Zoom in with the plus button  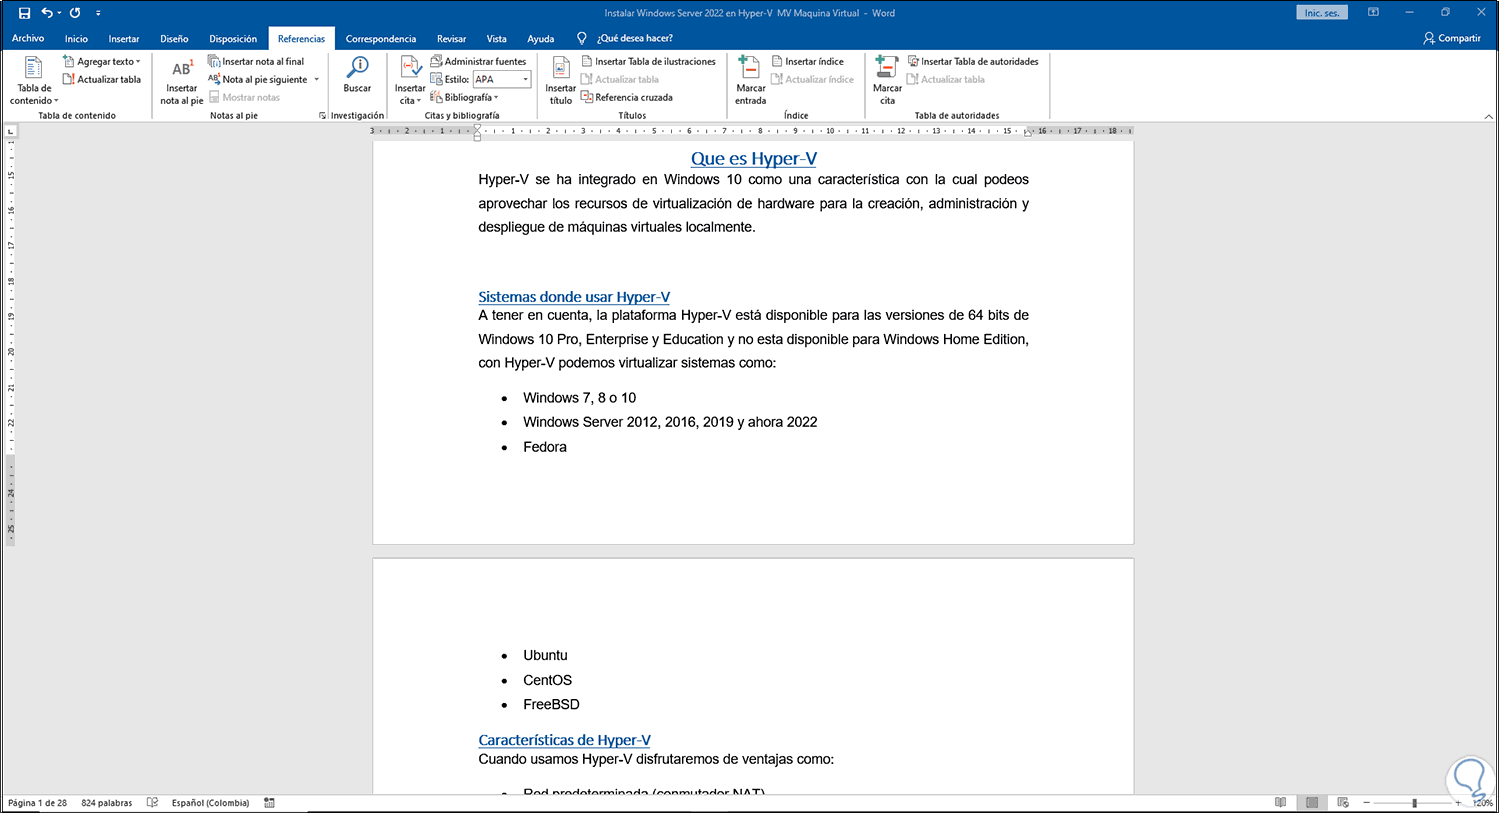click(1458, 802)
